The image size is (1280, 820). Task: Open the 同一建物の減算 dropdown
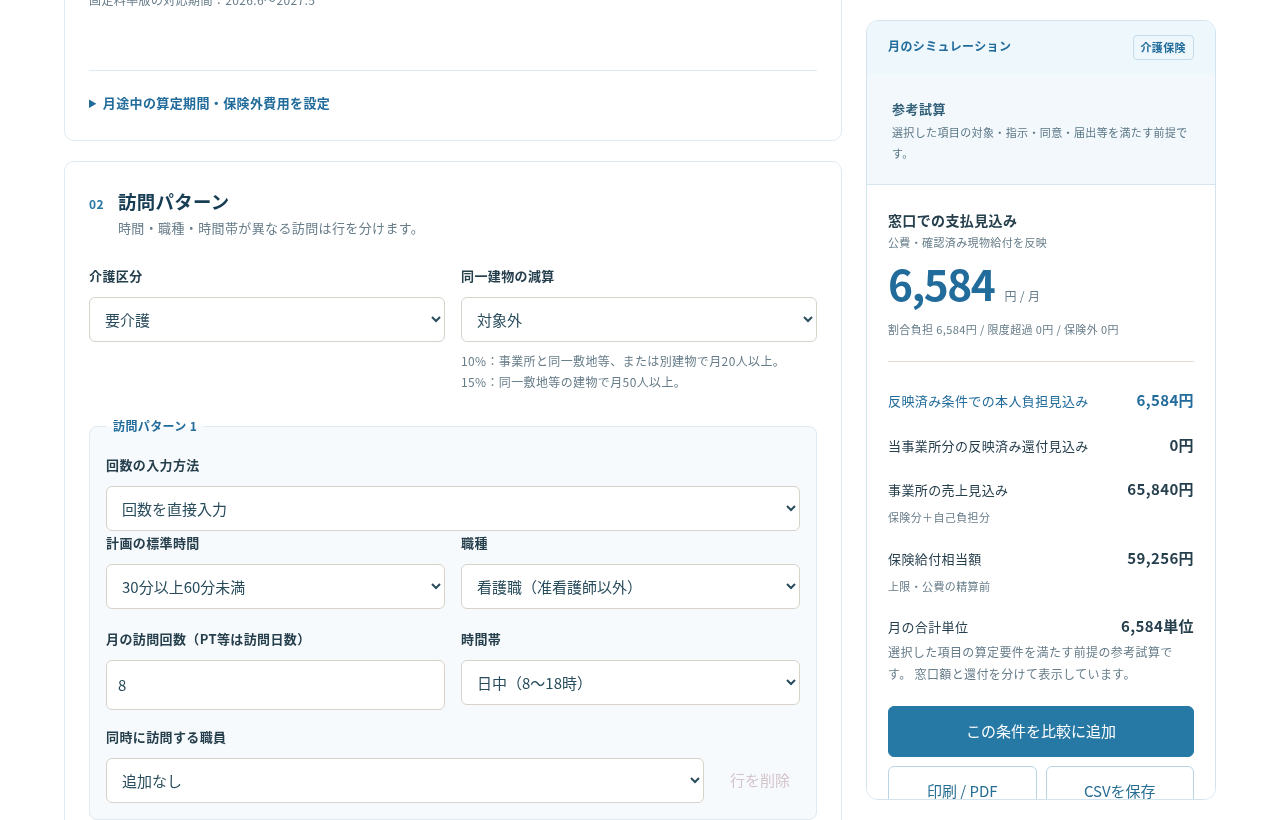point(639,320)
